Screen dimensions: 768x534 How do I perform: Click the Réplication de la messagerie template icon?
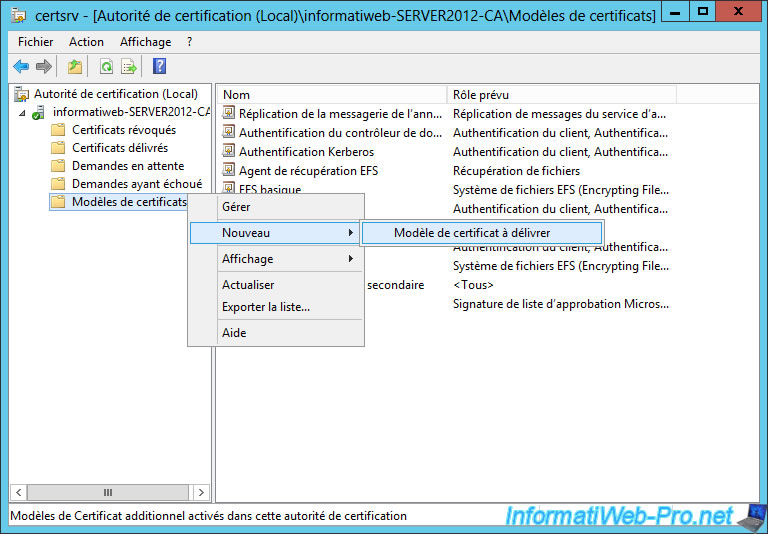tap(228, 113)
